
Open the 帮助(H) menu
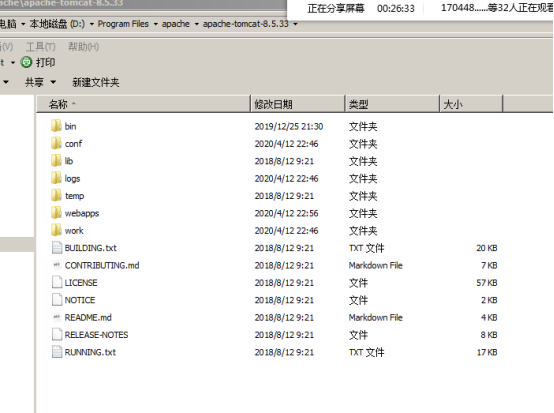pyautogui.click(x=83, y=47)
